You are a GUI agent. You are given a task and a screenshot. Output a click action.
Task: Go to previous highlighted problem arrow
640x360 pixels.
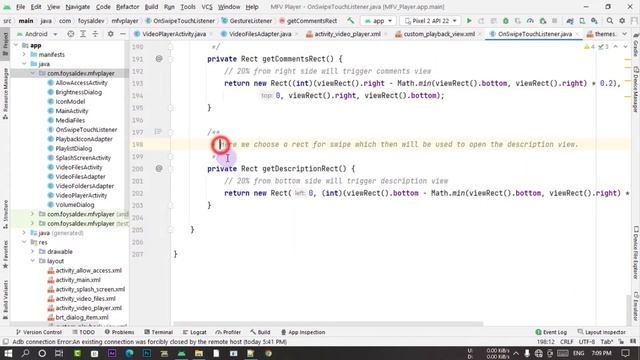click(x=616, y=47)
